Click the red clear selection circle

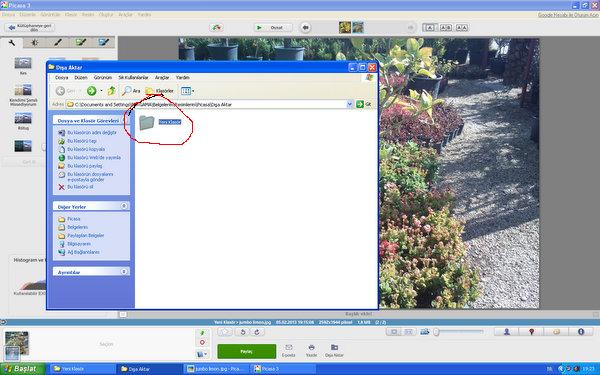(202, 342)
